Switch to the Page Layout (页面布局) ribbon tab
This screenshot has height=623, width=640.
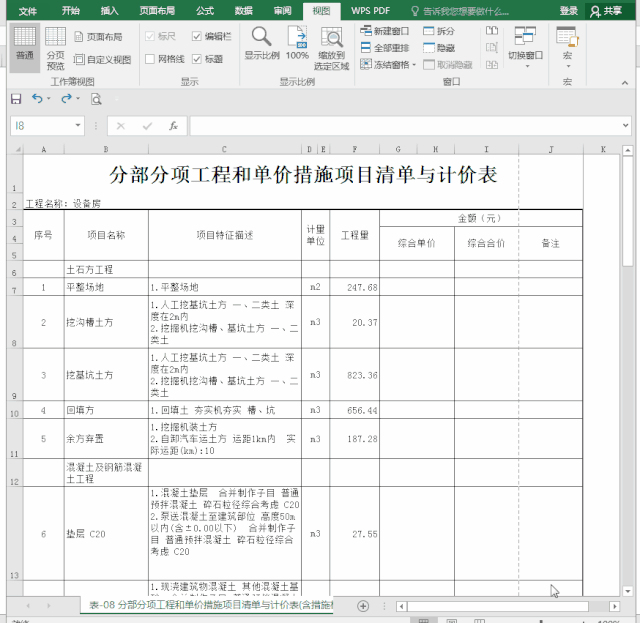tap(157, 11)
